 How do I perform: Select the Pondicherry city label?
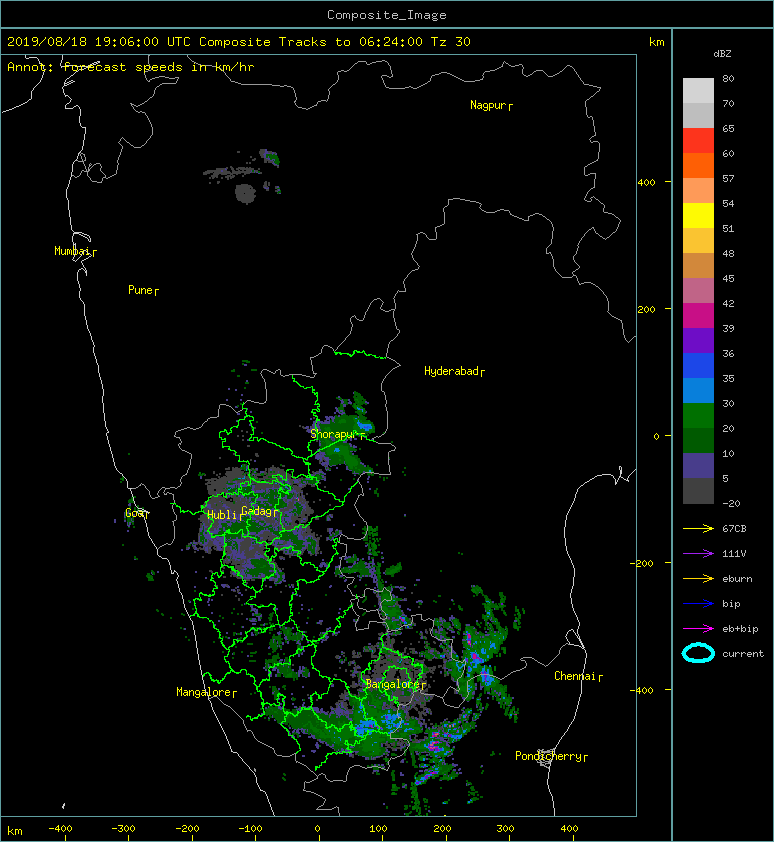point(551,757)
